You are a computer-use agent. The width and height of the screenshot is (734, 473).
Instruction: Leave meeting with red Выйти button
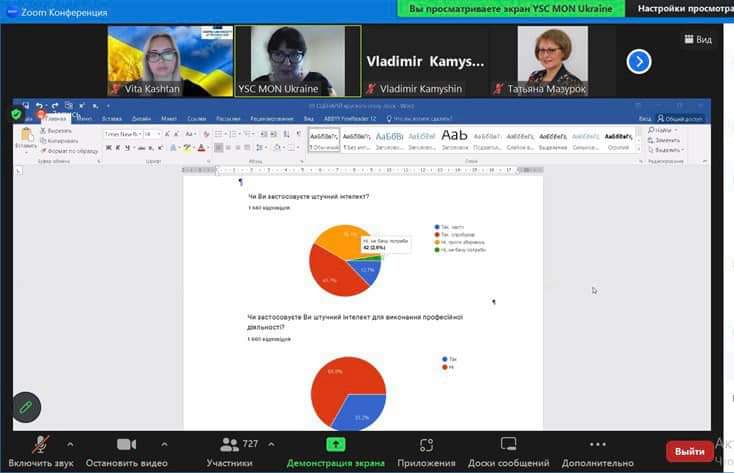pyautogui.click(x=690, y=451)
